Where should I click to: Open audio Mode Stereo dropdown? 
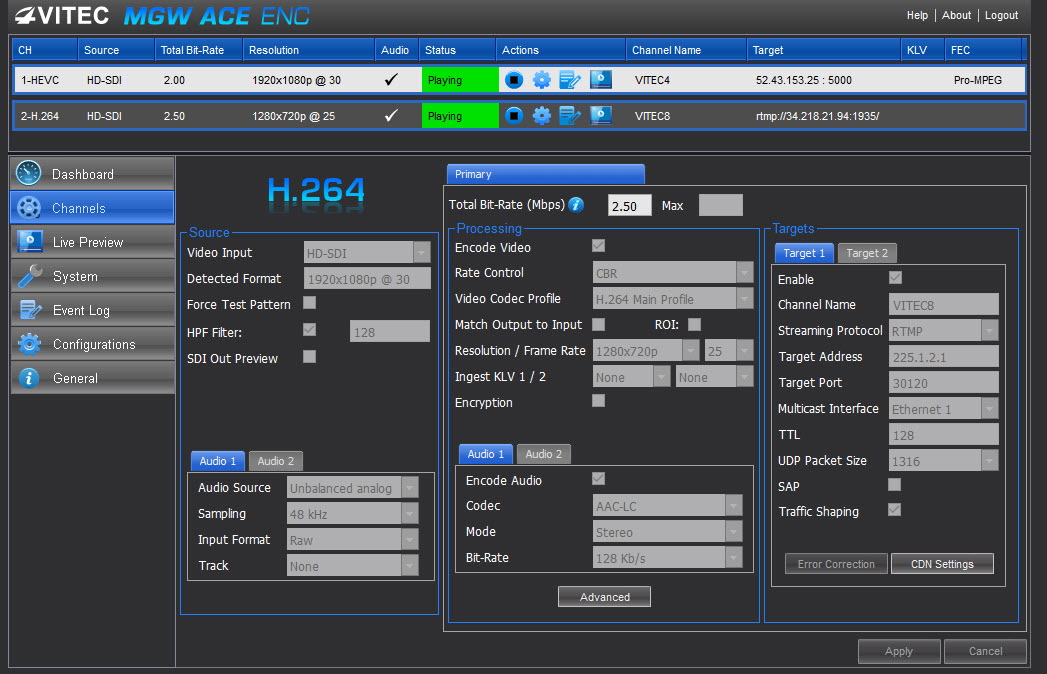(x=668, y=532)
